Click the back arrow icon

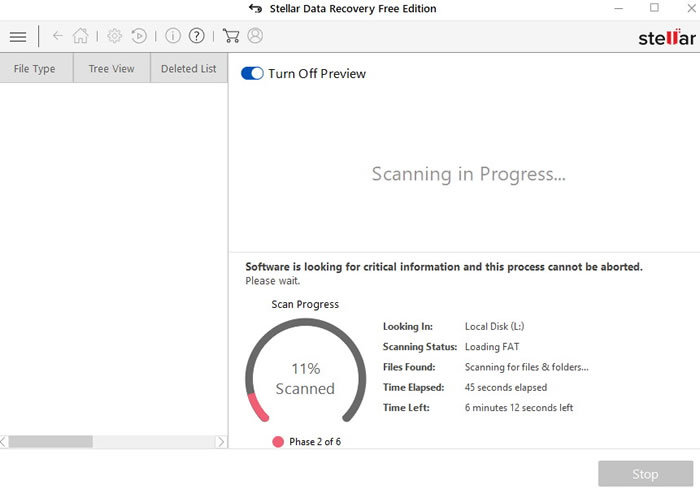pos(57,36)
